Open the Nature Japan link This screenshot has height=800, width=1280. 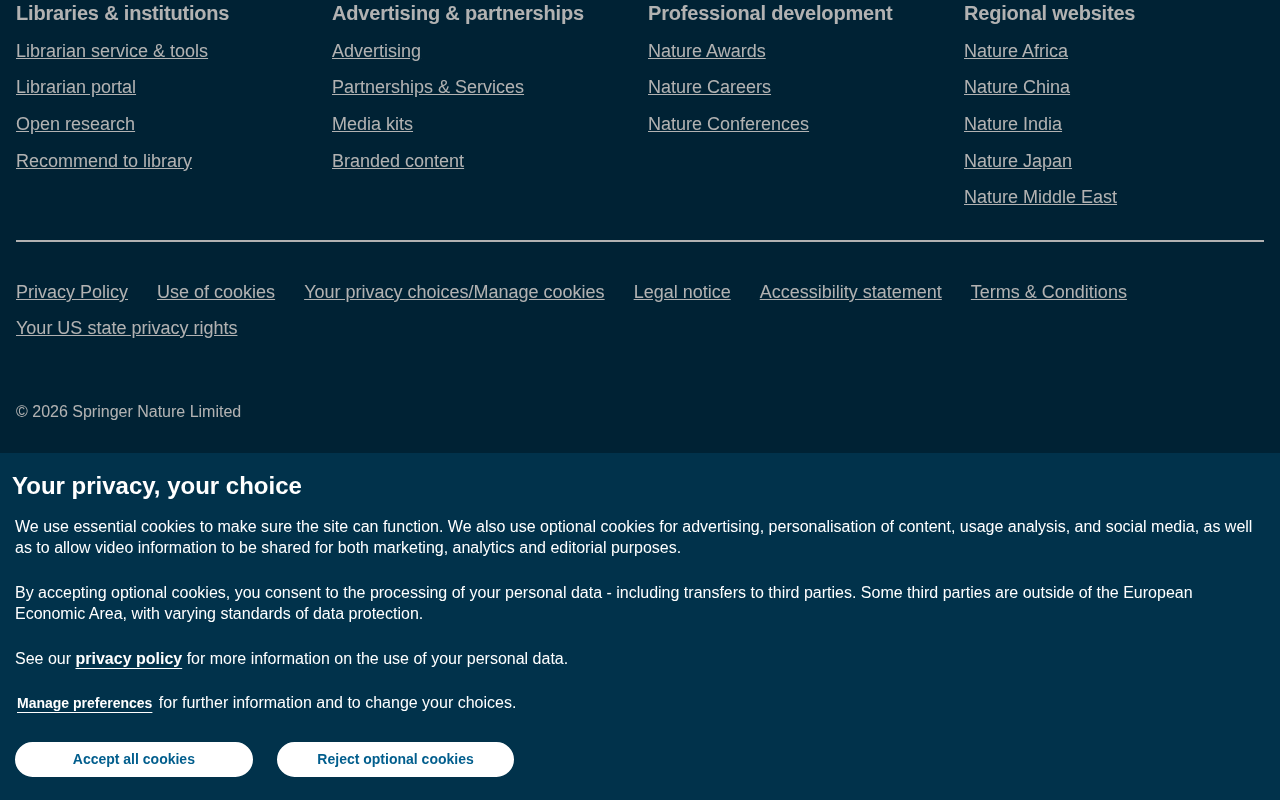point(1018,161)
